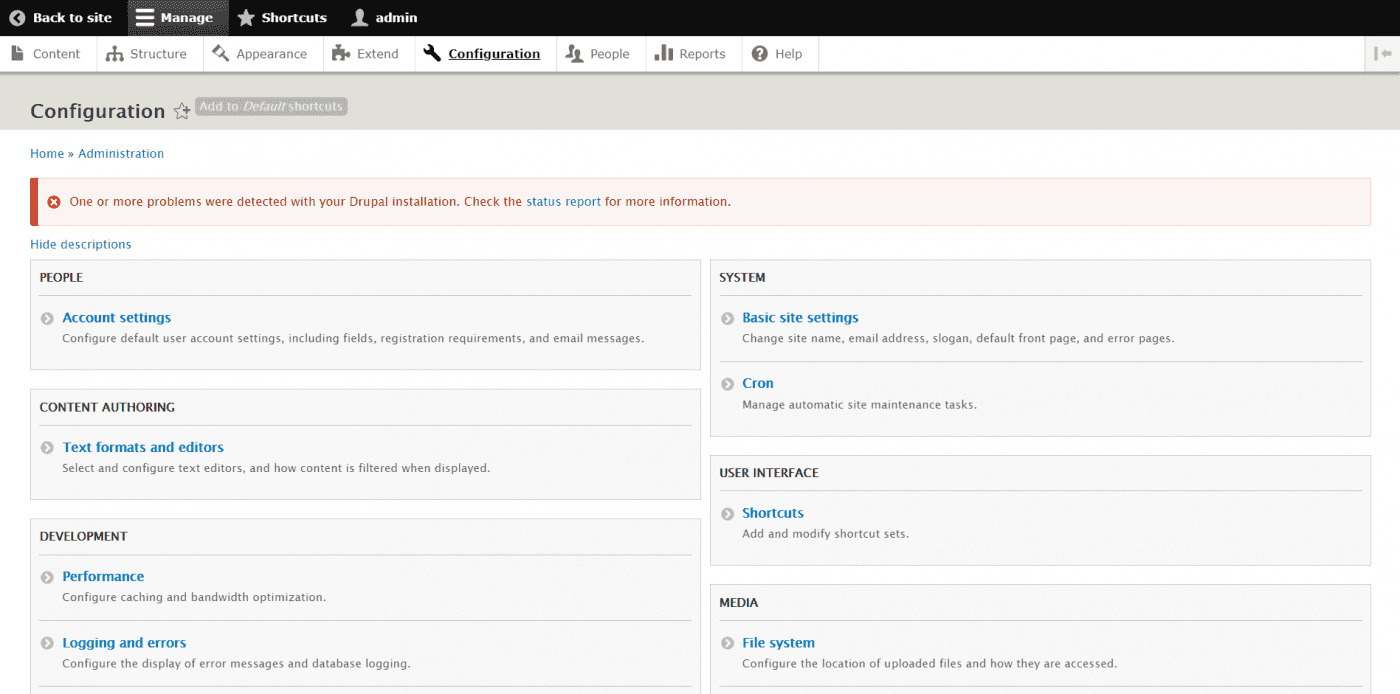
Task: Open Logging and errors link
Action: (124, 643)
